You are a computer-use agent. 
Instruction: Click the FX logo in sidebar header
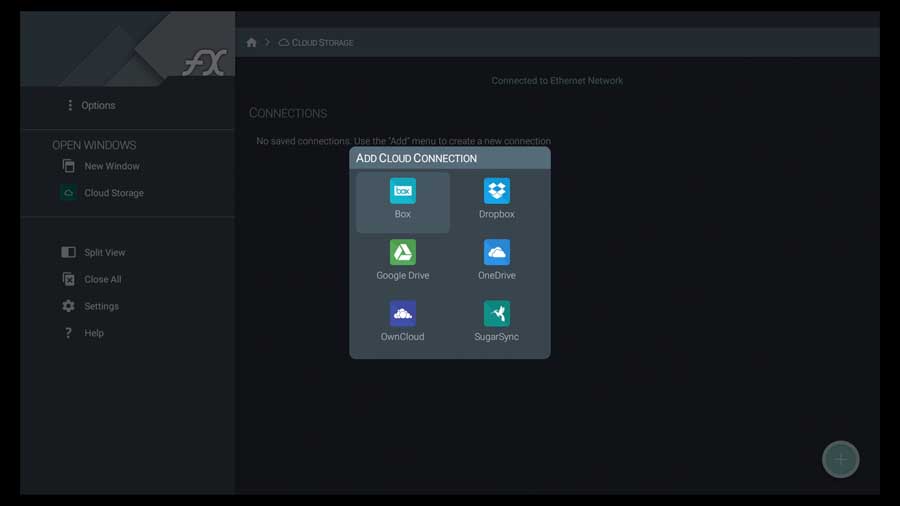[x=205, y=63]
